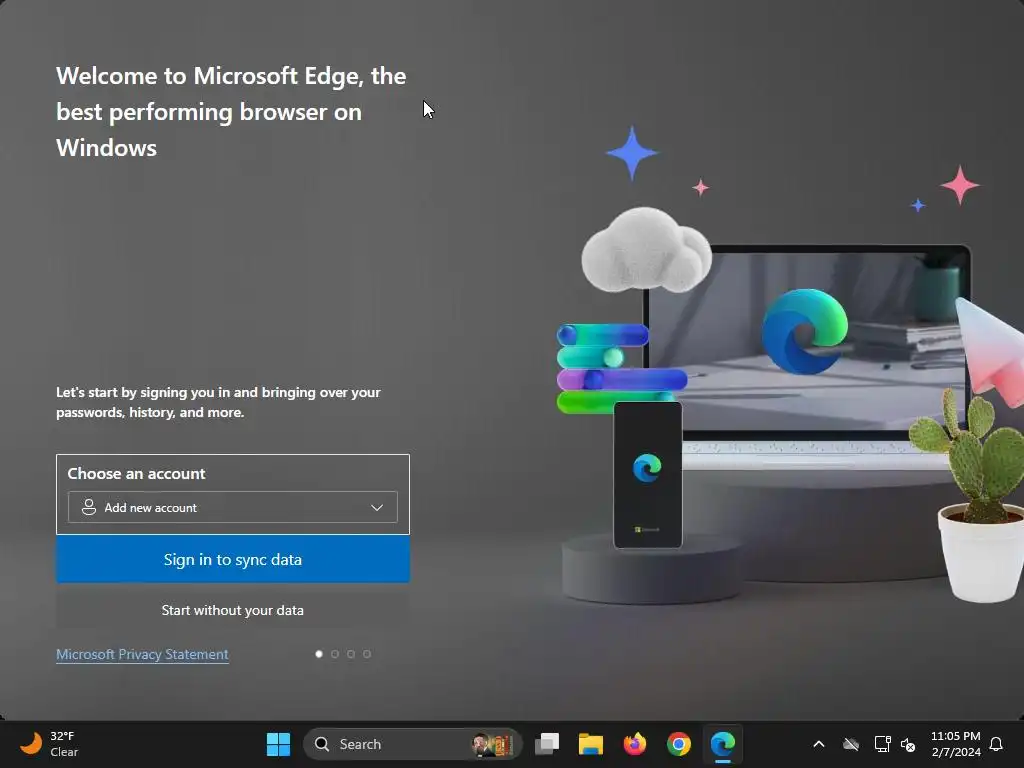The width and height of the screenshot is (1024, 768).
Task: Launch Google Chrome from the taskbar
Action: pos(679,744)
